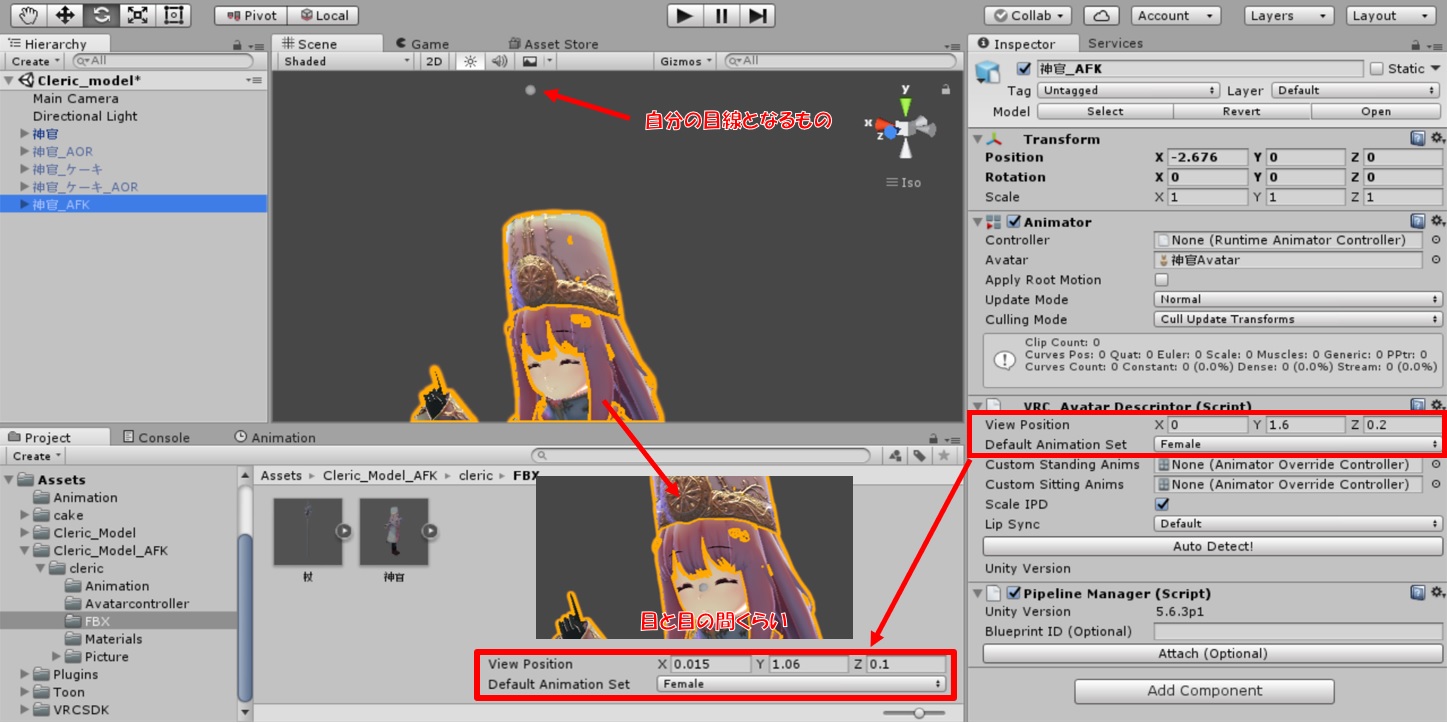Switch to the Game tab
This screenshot has height=723, width=1447.
click(x=422, y=44)
